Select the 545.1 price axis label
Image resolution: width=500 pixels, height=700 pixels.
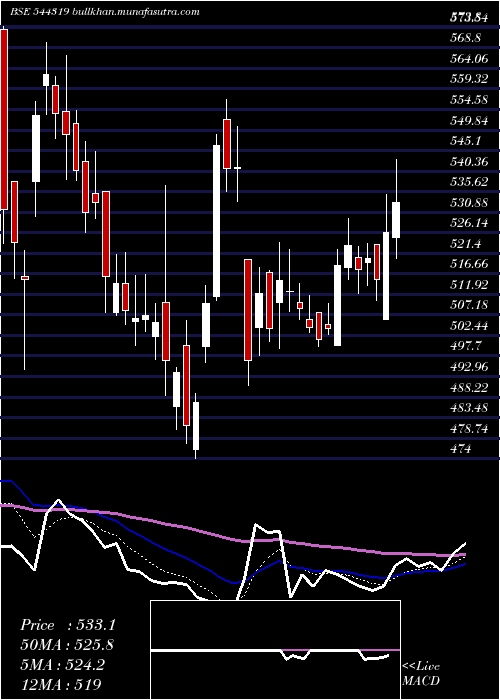pos(465,141)
